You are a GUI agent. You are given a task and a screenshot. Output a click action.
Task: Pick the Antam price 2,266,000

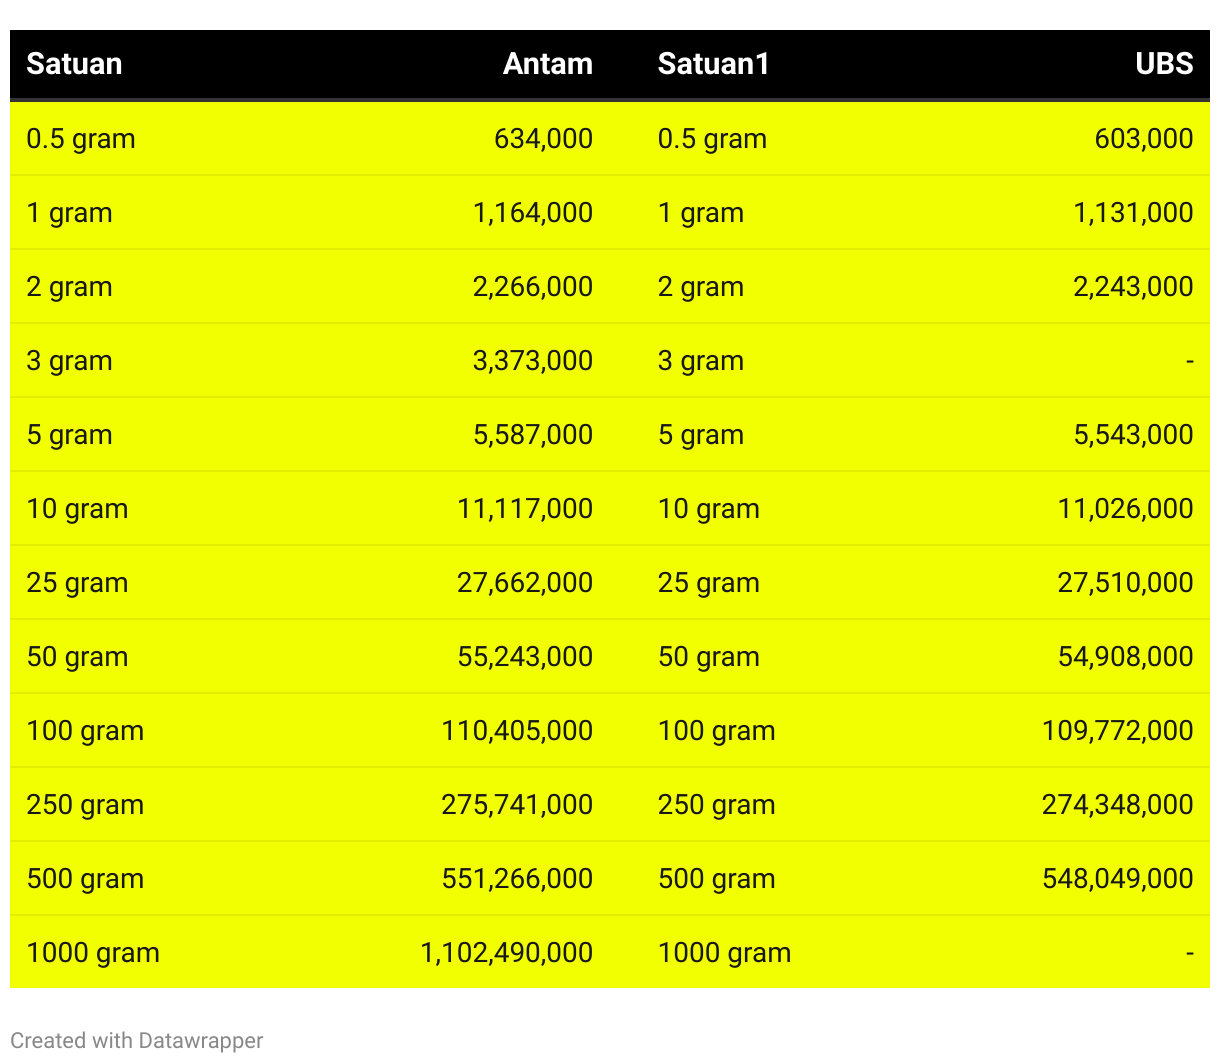533,287
